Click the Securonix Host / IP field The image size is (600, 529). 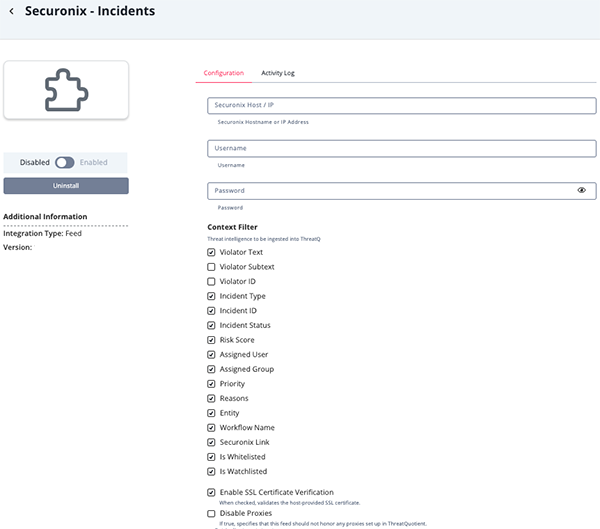pos(402,105)
